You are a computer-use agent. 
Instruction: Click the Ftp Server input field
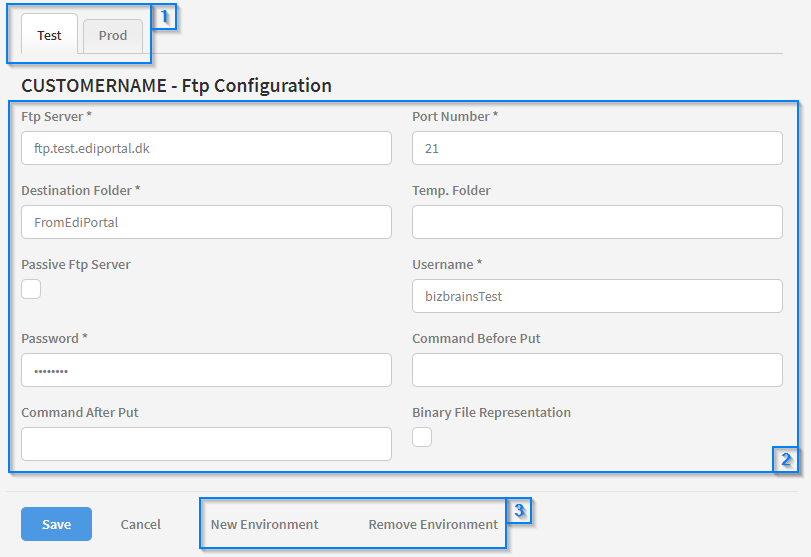(206, 148)
